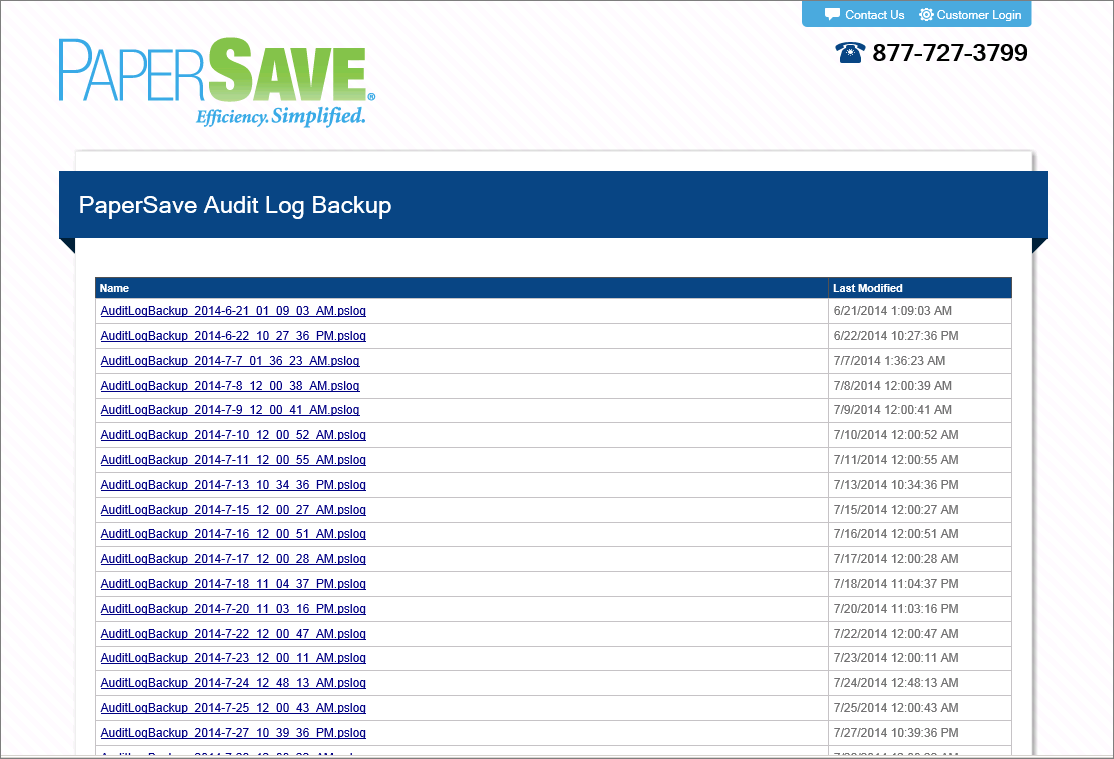This screenshot has width=1114, height=759.
Task: Open AuditLogBackup_2014-7-27_10_39_36_PM.pslog
Action: click(233, 732)
